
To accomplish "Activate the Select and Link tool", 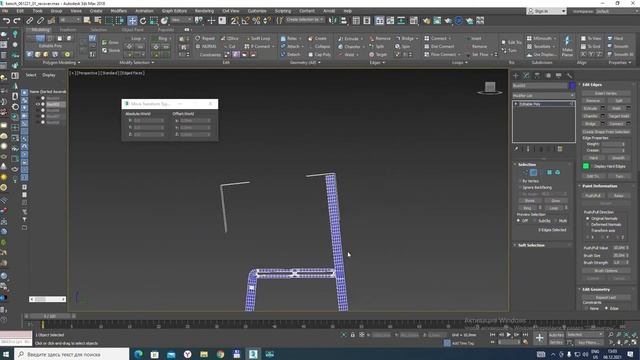I will (30, 20).
